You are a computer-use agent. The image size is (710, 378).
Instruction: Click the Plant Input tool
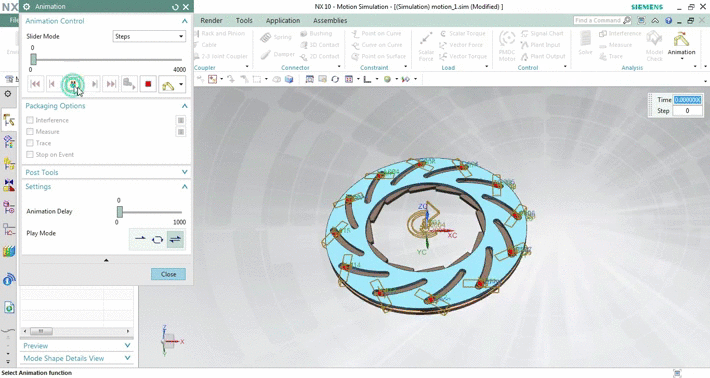click(541, 45)
